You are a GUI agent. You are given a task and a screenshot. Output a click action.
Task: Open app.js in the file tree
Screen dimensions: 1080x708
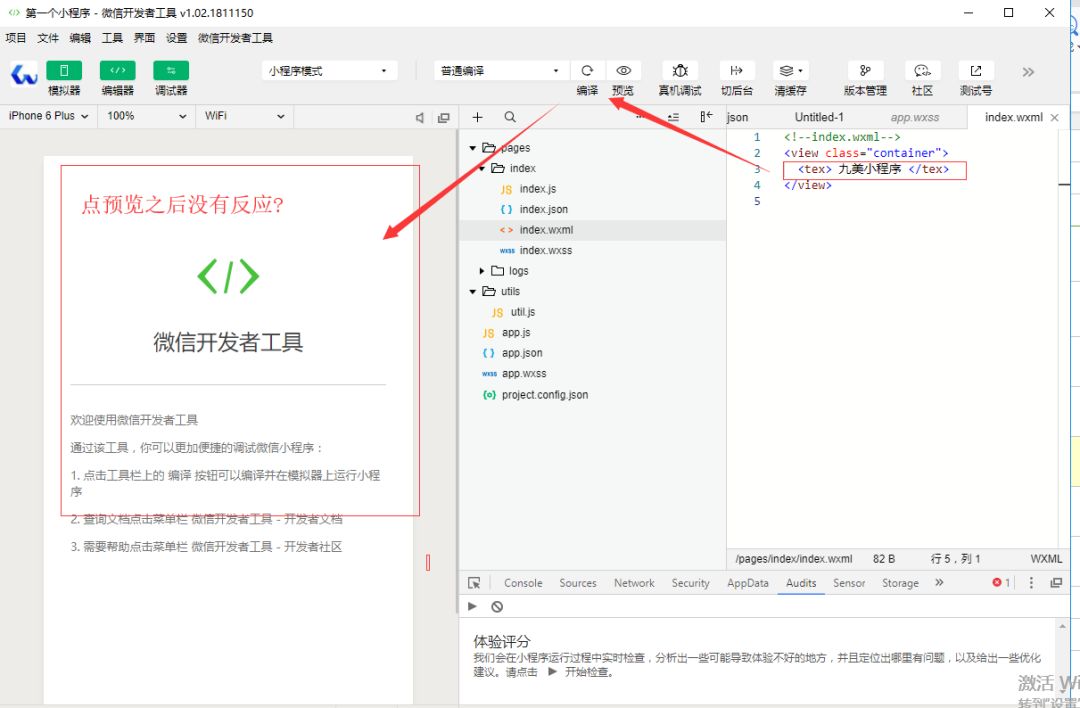click(x=516, y=333)
